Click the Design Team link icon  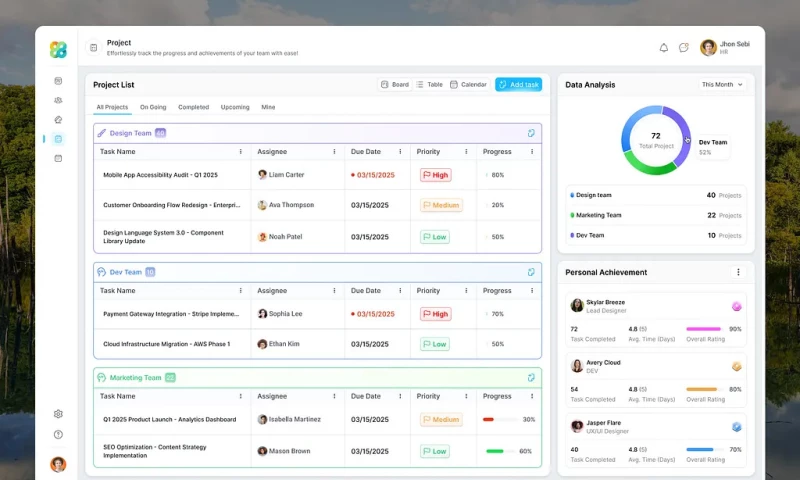click(531, 133)
